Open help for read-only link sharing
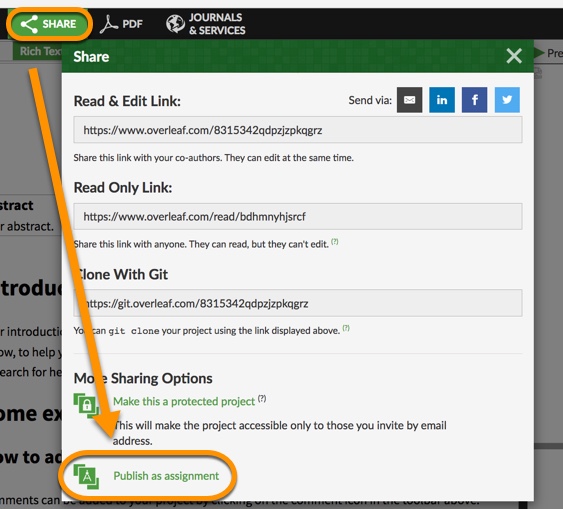This screenshot has width=563, height=509. [x=335, y=242]
